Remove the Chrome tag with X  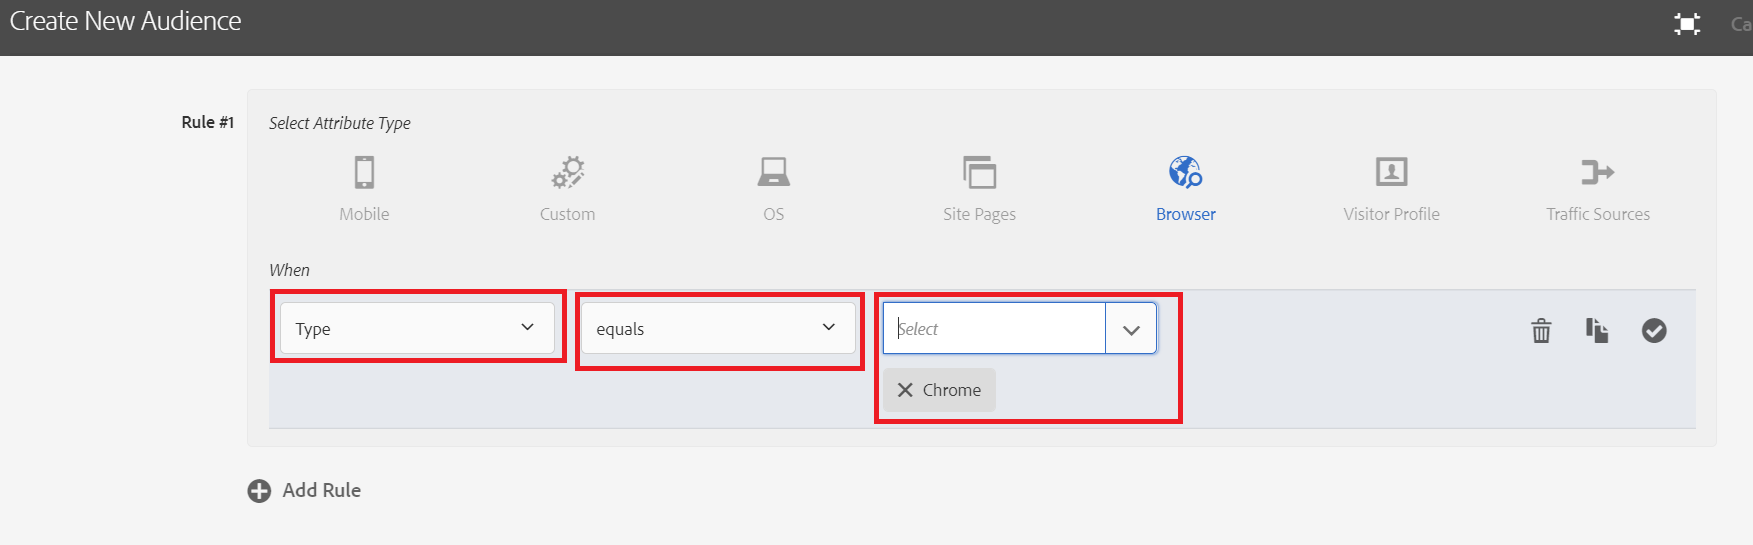click(905, 390)
